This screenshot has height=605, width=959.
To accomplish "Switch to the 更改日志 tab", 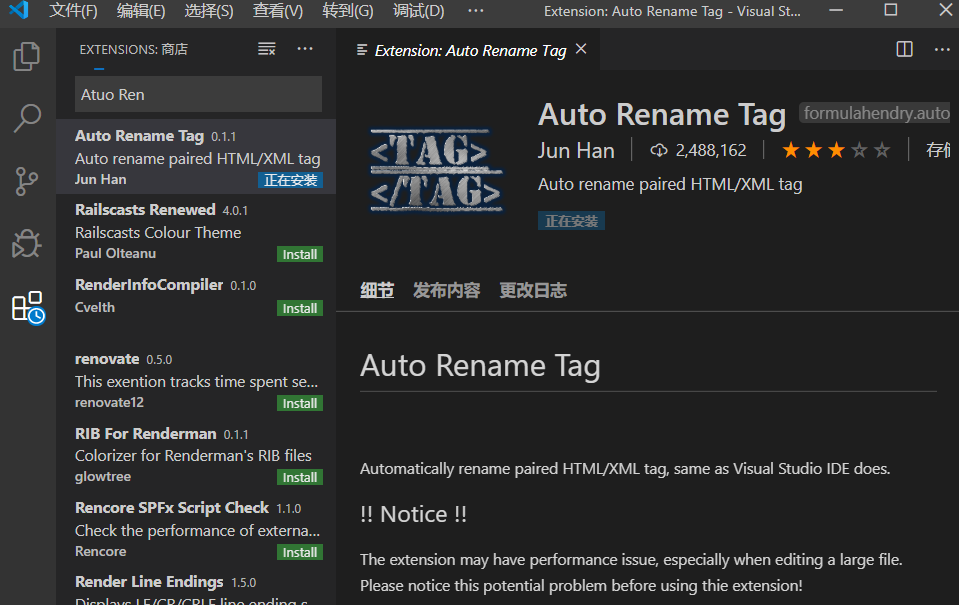I will tap(533, 290).
